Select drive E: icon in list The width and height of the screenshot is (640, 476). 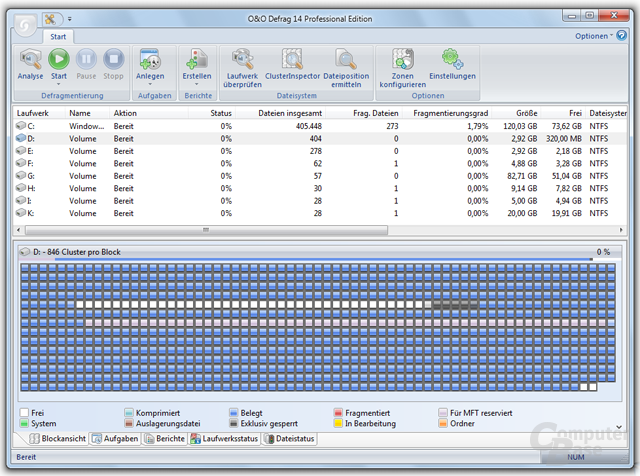(x=21, y=151)
